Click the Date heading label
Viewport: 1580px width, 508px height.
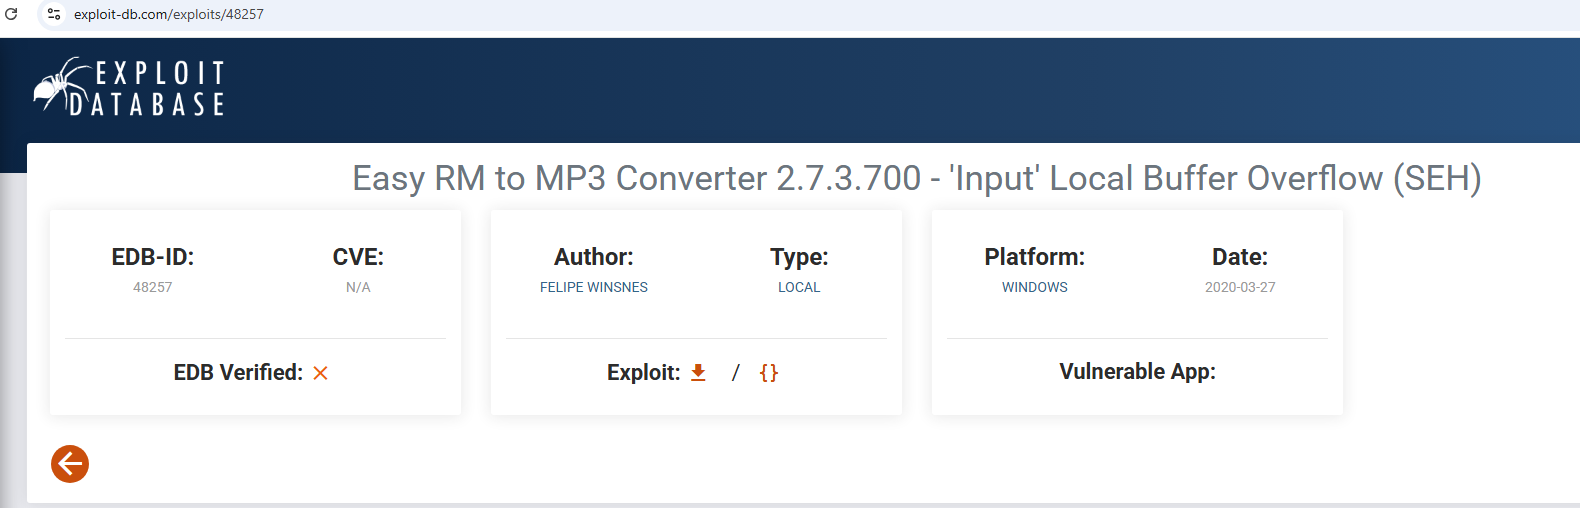coord(1239,257)
